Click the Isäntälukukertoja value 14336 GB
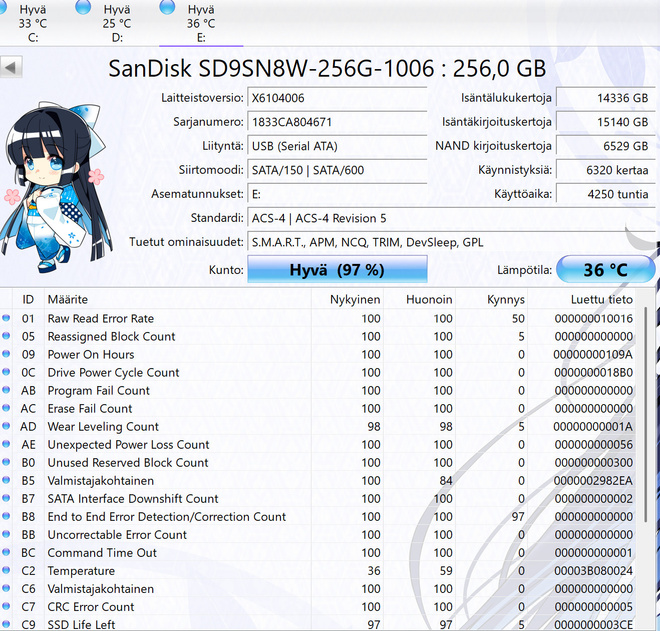The image size is (660, 631). tap(606, 98)
